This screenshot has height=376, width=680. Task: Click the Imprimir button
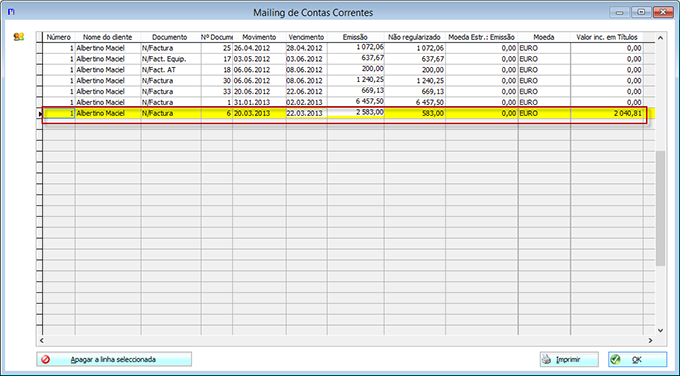pos(569,360)
